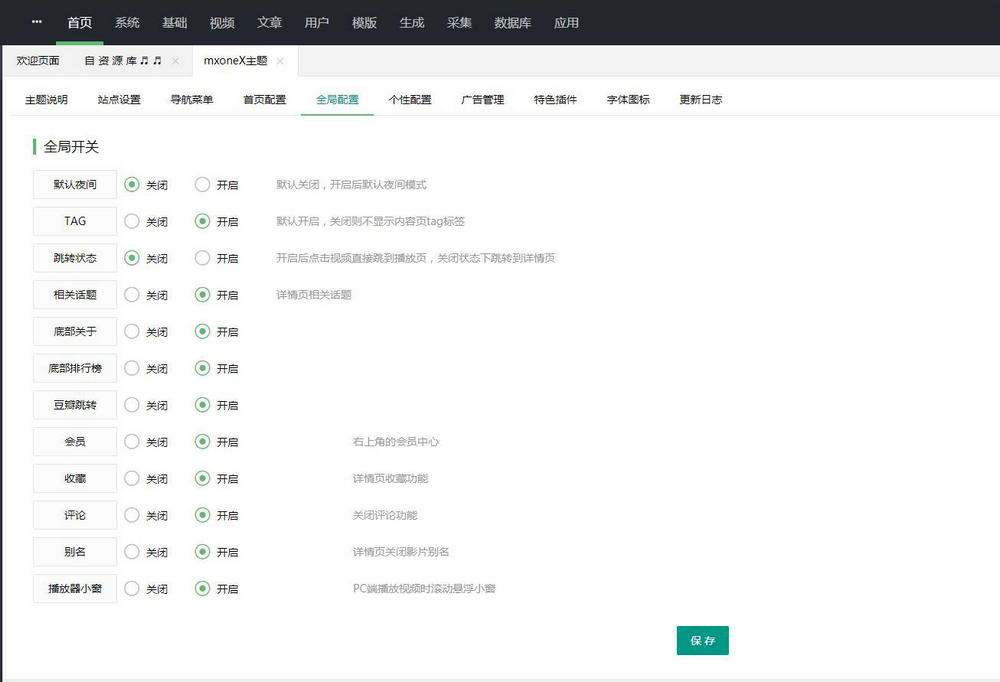Select 关闭 for 播放器小窗
The image size is (1000, 682).
tap(130, 589)
